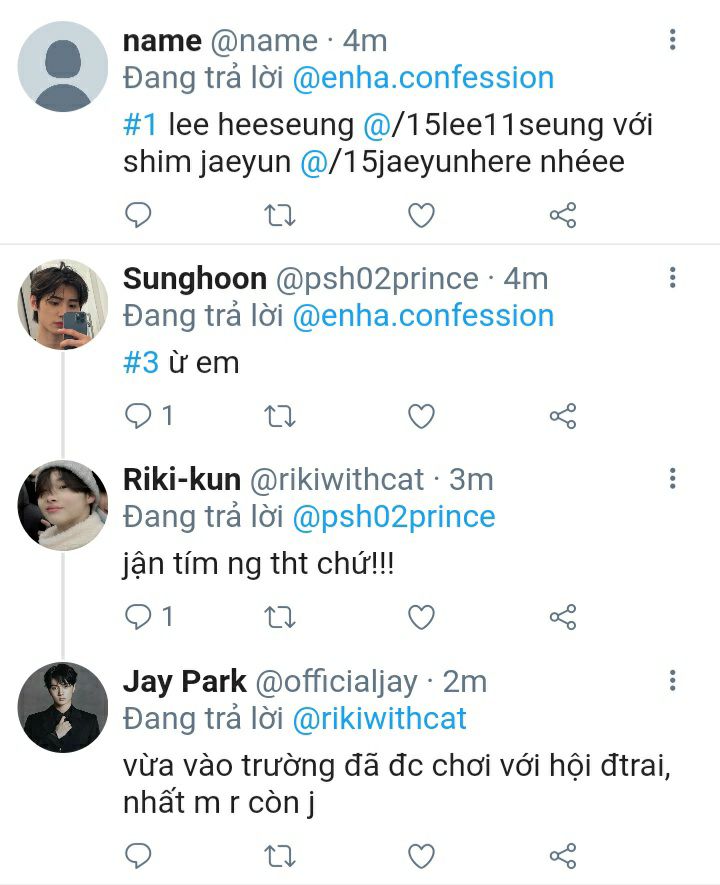Like Riki-kun's tweet
Viewport: 720px width, 885px height.
[422, 617]
